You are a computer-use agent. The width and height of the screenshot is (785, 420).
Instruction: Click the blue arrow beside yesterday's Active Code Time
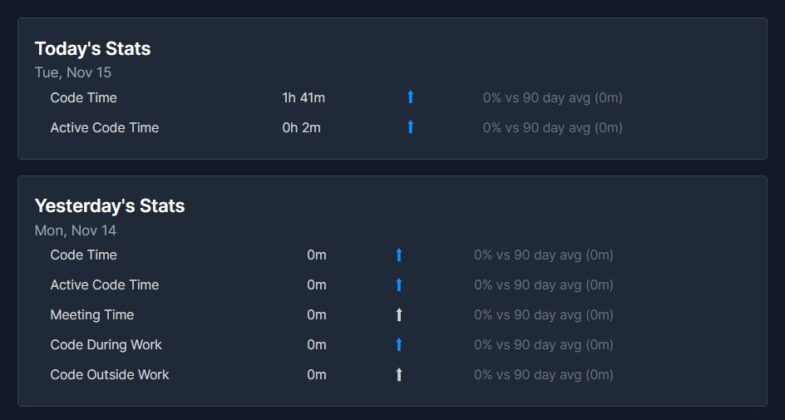coord(399,285)
